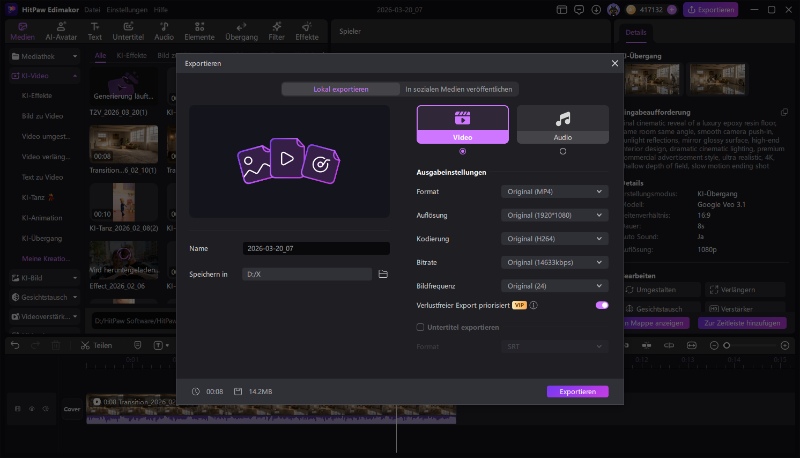Click the user avatar icon in title bar

pos(613,10)
